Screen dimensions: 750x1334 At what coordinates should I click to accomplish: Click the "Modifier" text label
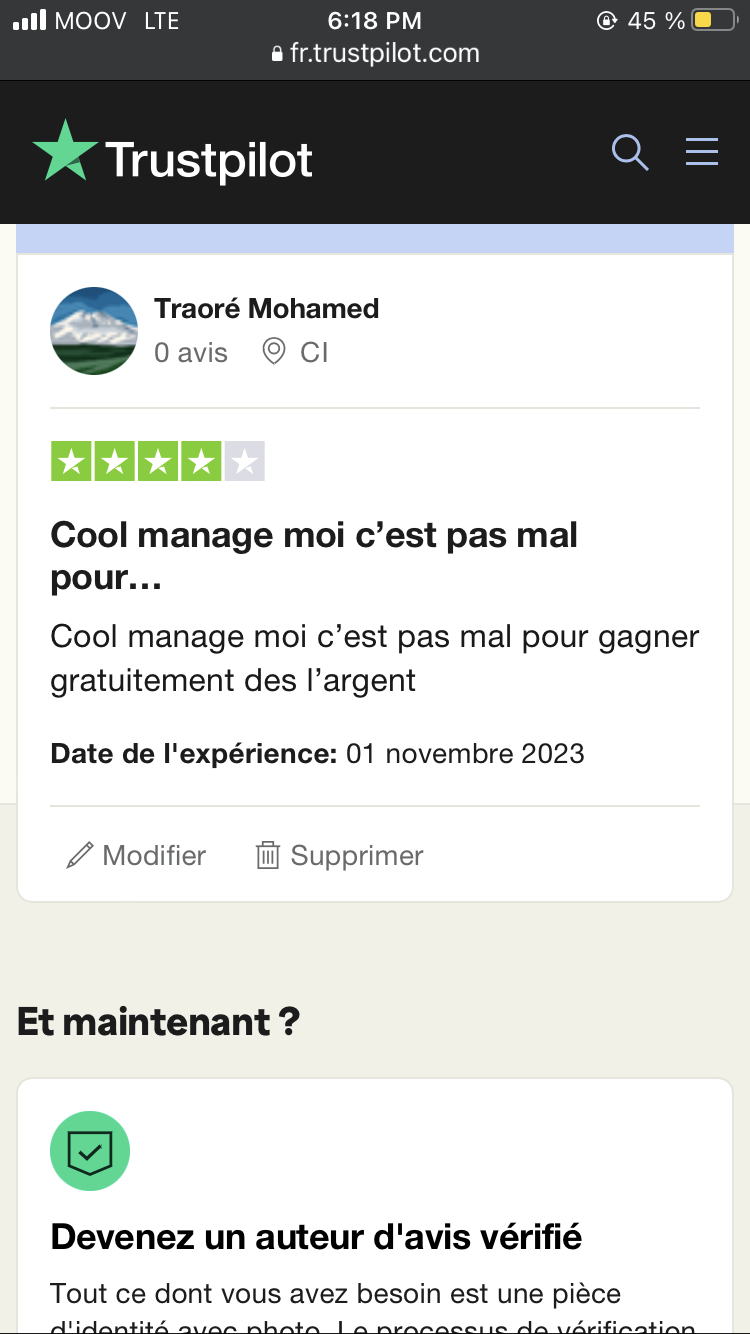click(154, 856)
